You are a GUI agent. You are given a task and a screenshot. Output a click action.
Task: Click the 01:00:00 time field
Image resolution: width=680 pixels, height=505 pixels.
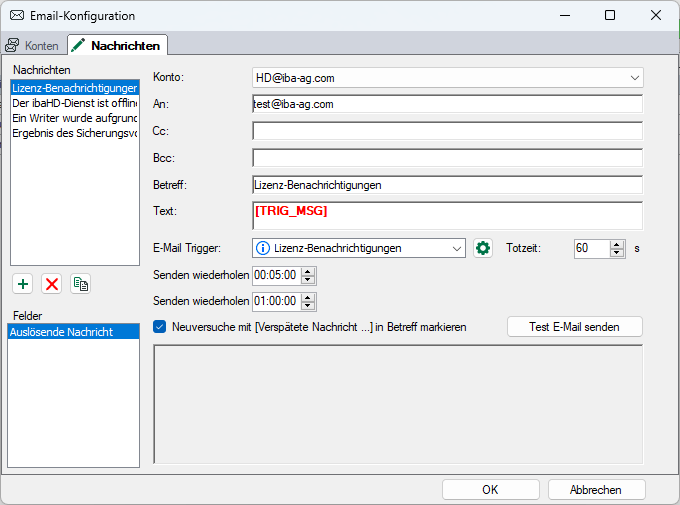[x=277, y=302]
